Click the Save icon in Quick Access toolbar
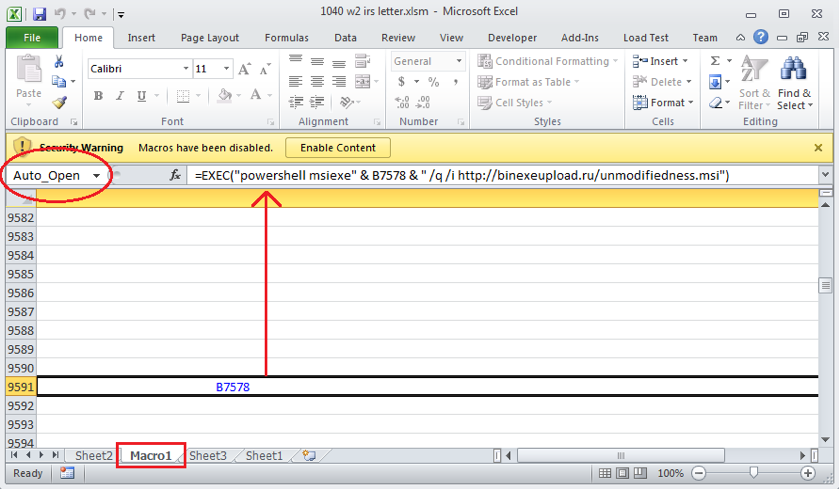839x489 pixels. tap(39, 14)
